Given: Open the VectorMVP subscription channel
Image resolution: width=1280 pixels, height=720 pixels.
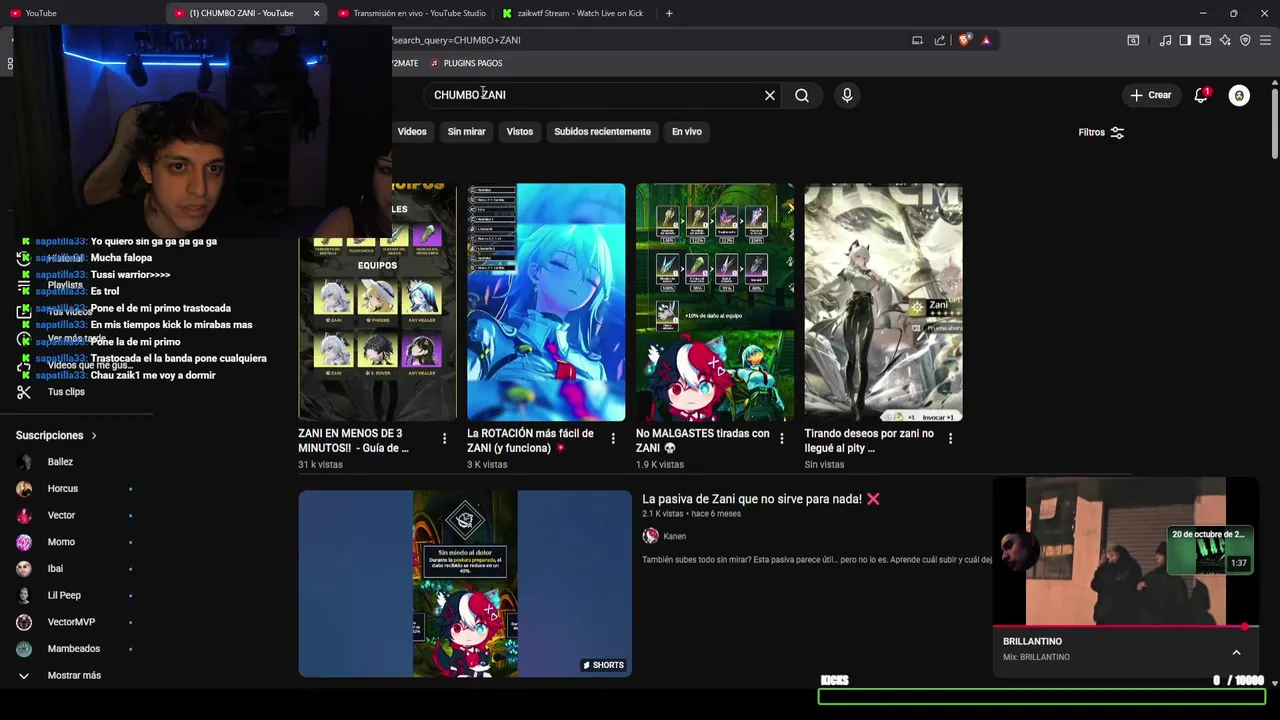Looking at the screenshot, I should point(71,622).
